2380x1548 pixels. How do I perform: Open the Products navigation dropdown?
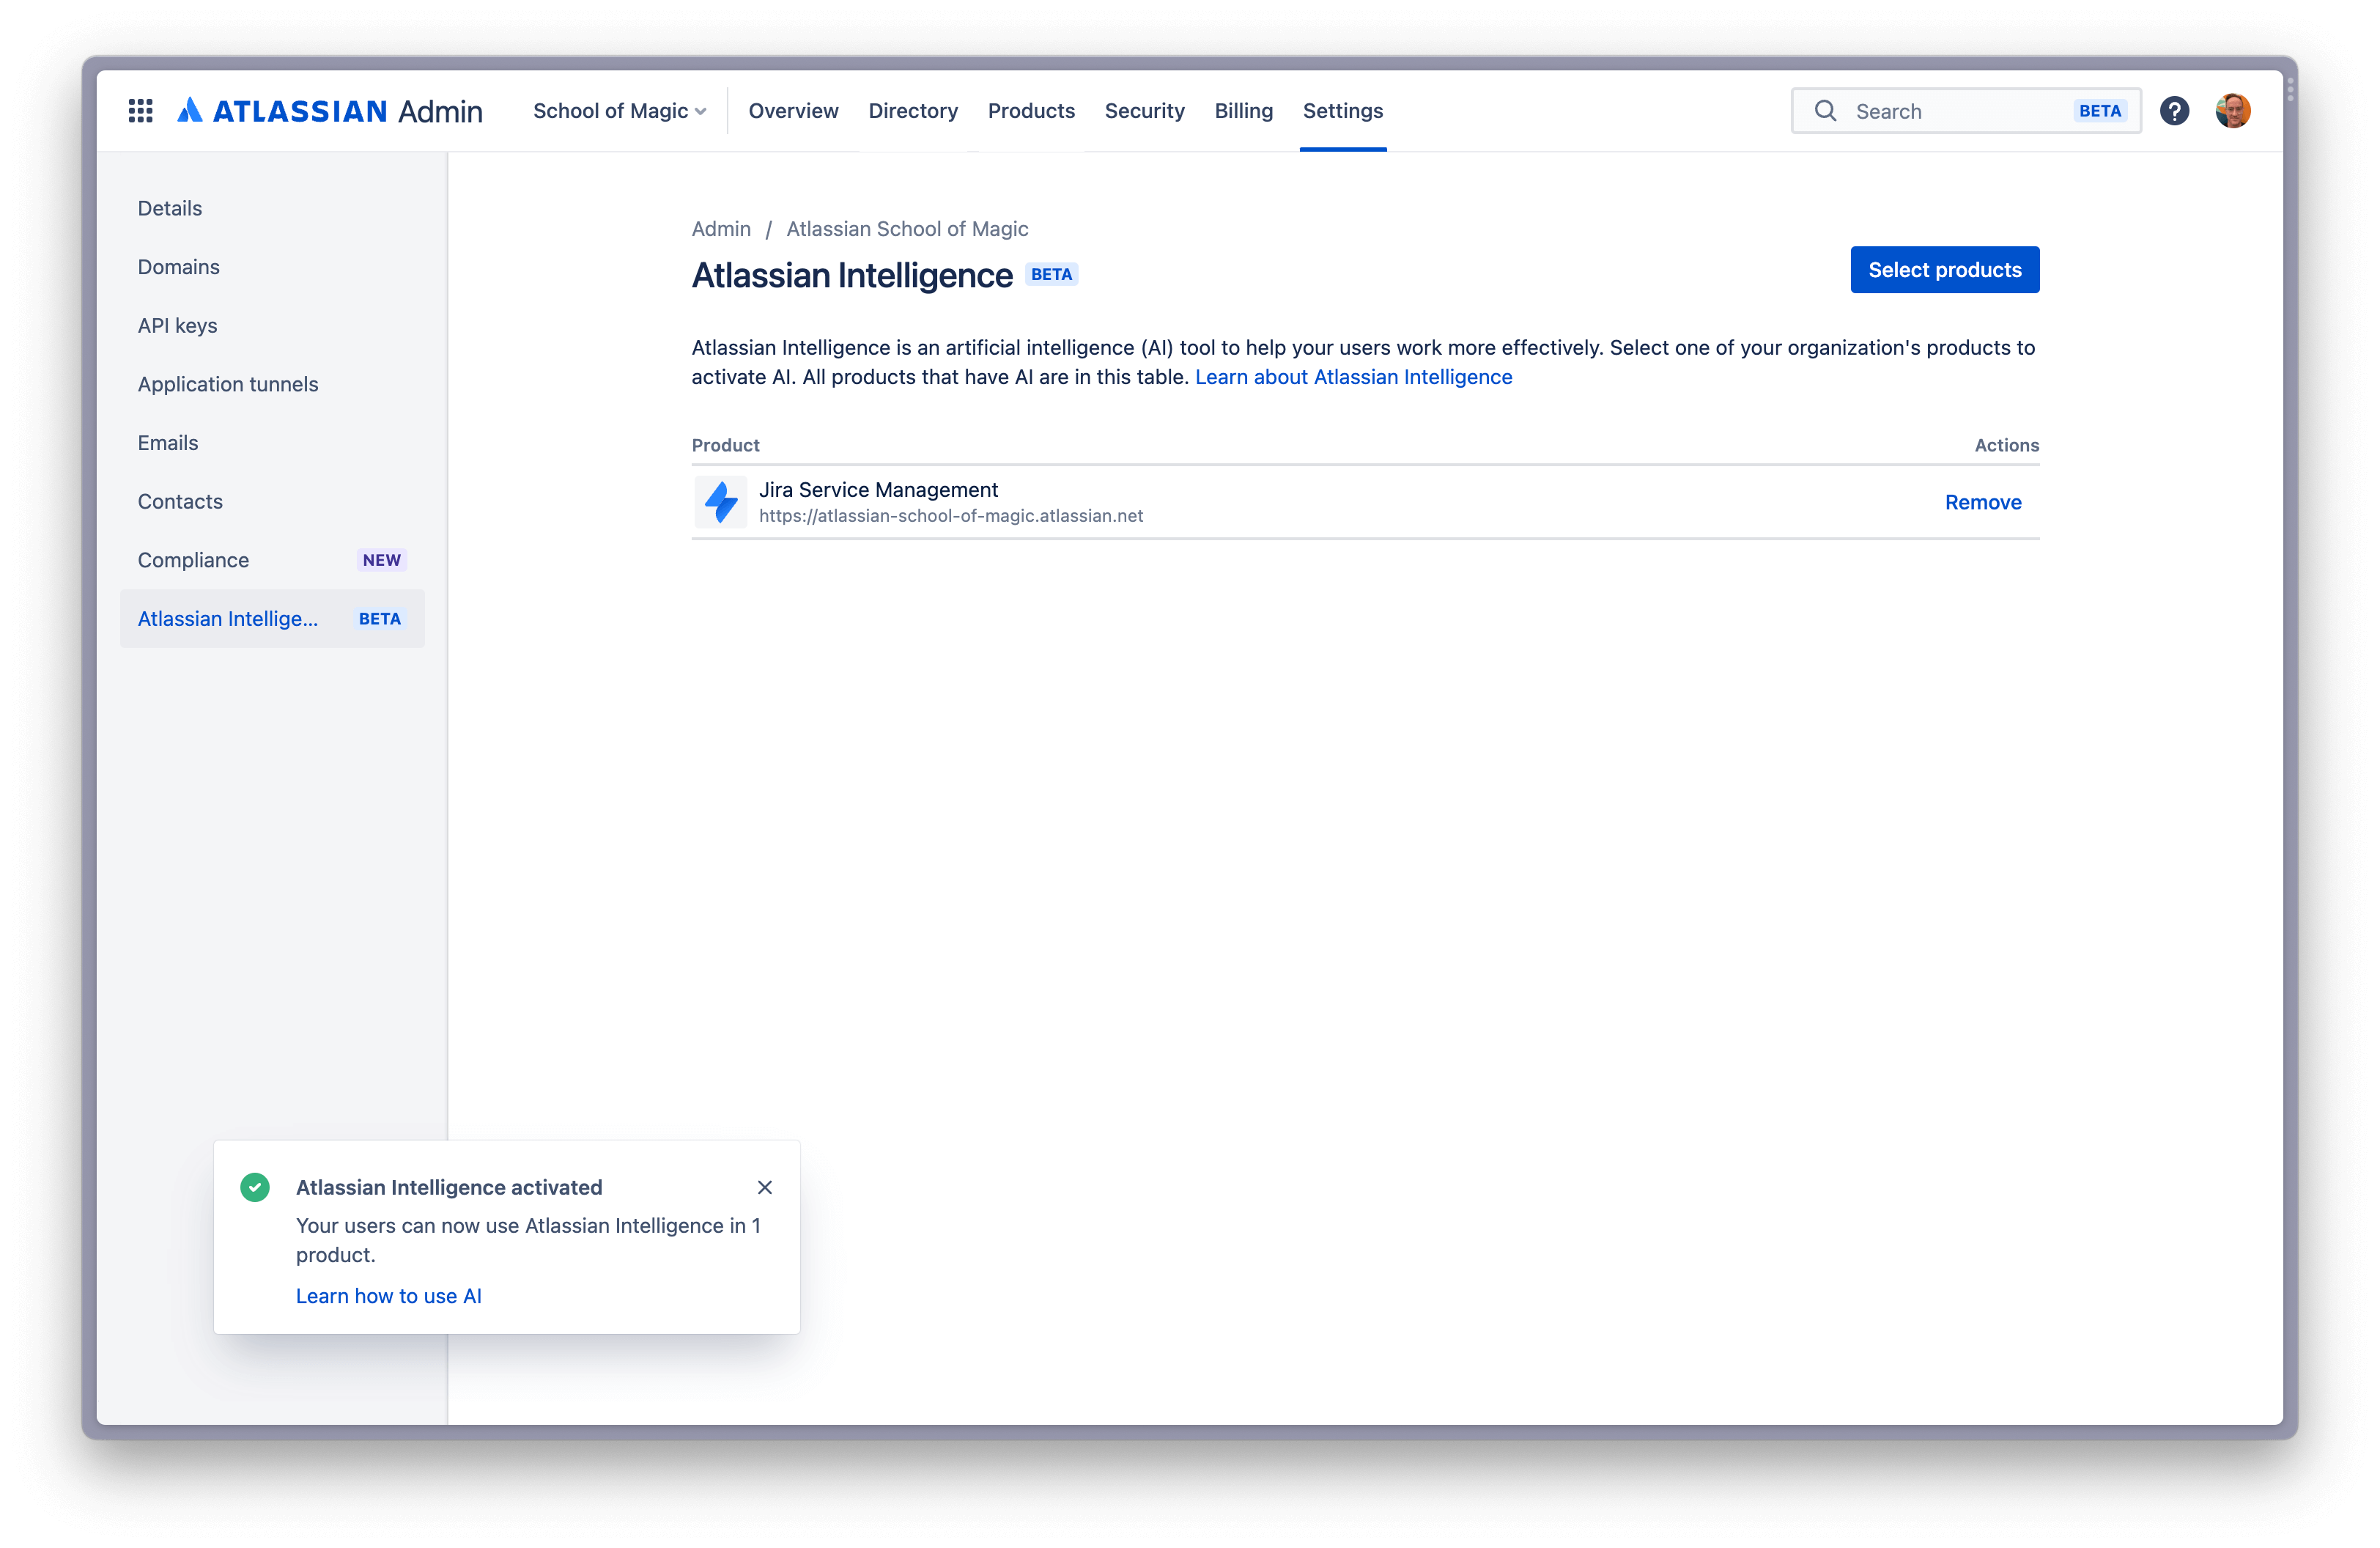(x=1030, y=109)
